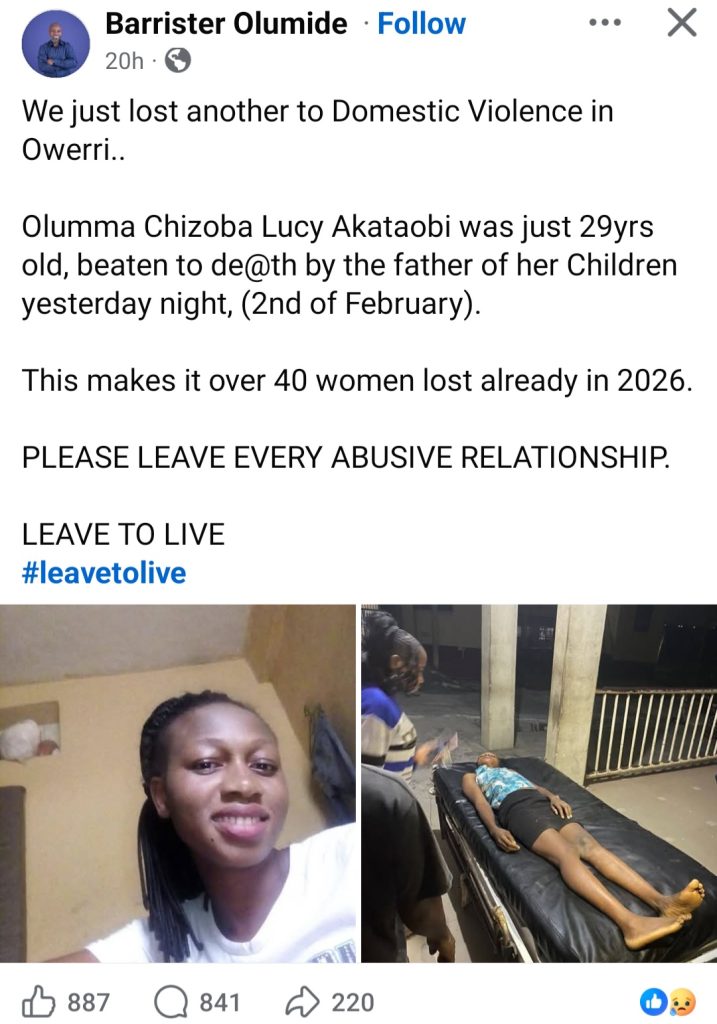Follow Barrister Olumide
717x1024 pixels.
421,23
